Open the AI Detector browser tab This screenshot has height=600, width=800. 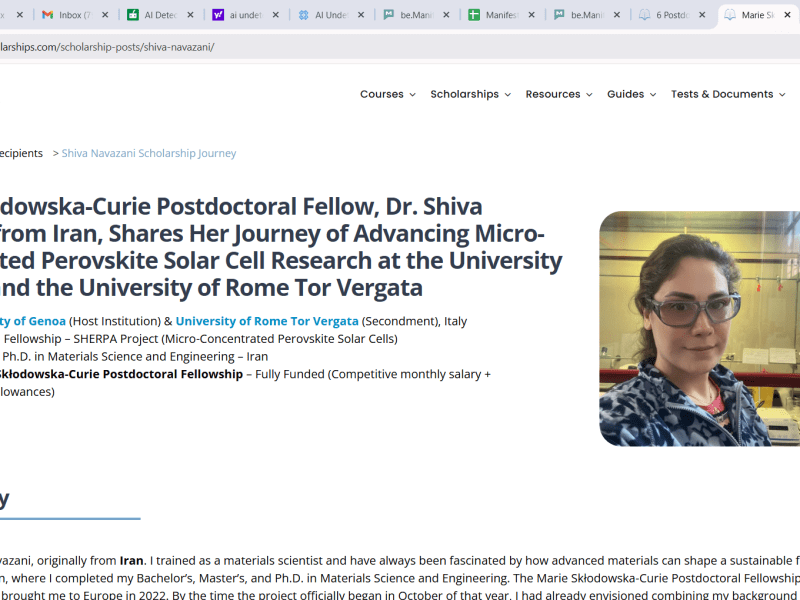tap(160, 15)
